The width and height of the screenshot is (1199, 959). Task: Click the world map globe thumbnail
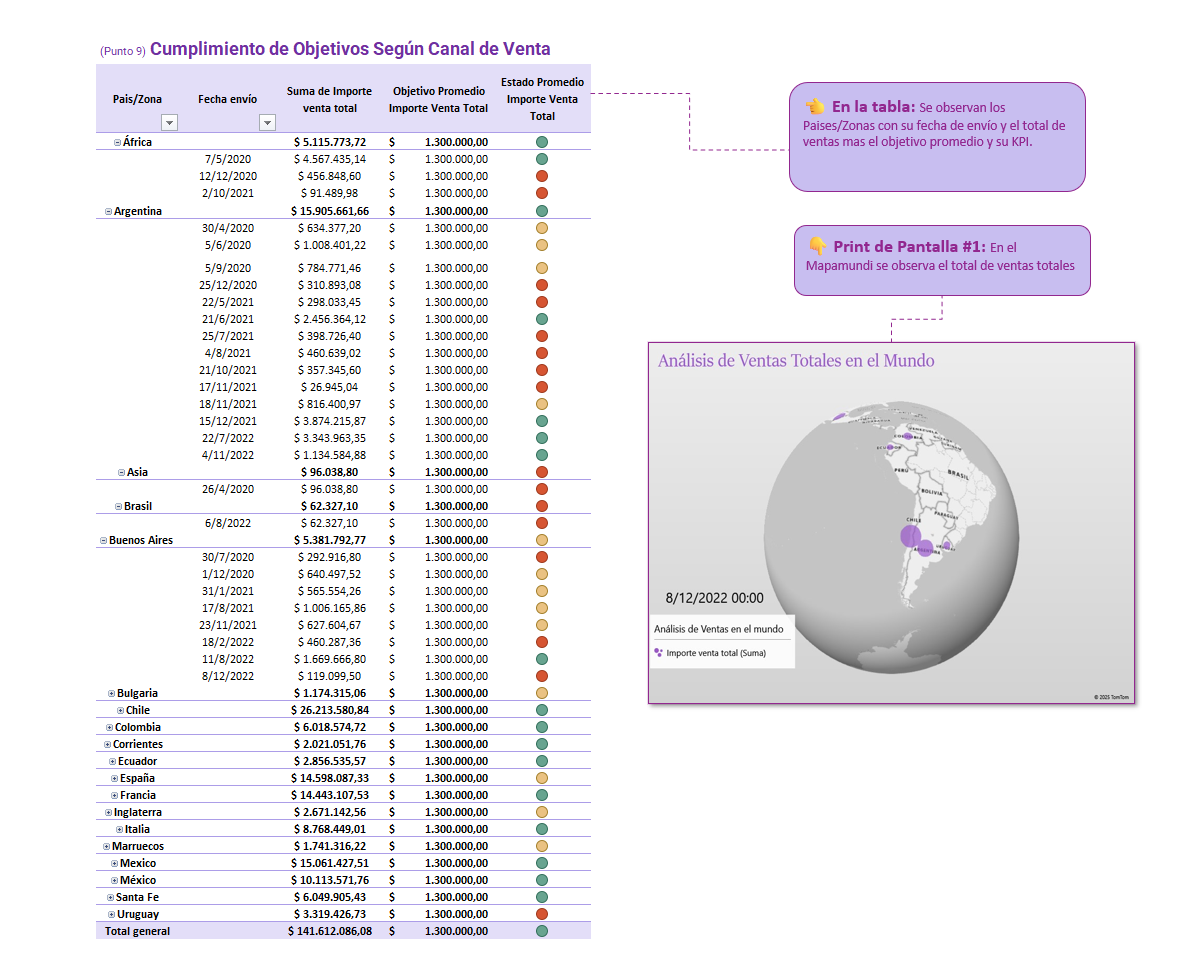[x=892, y=536]
